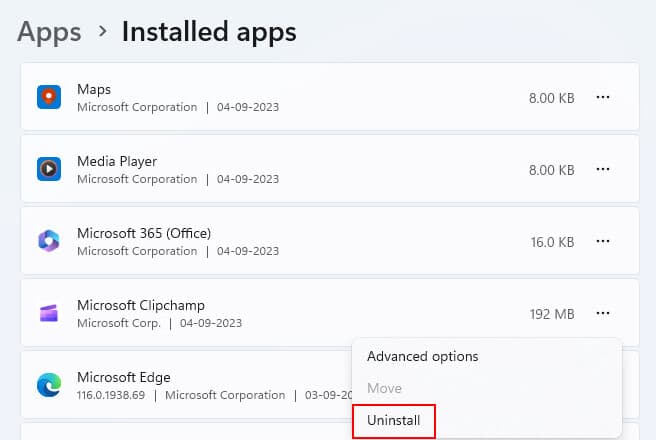Select the Microsoft Clipchamp name
Viewport: 656px width, 440px height.
pyautogui.click(x=141, y=305)
